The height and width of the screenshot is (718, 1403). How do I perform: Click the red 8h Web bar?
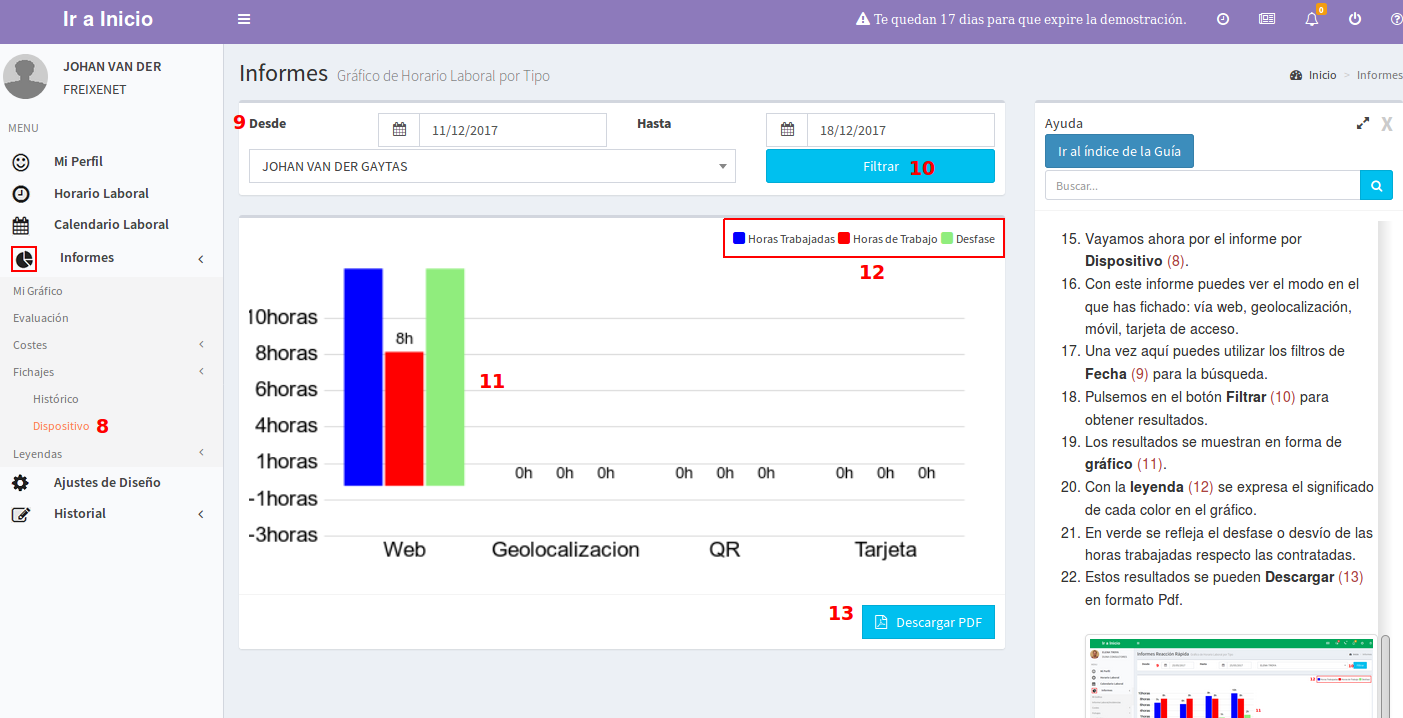coord(405,419)
